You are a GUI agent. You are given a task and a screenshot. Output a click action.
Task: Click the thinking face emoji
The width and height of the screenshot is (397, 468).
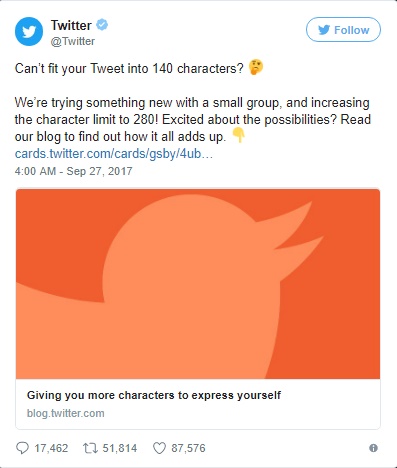point(256,68)
